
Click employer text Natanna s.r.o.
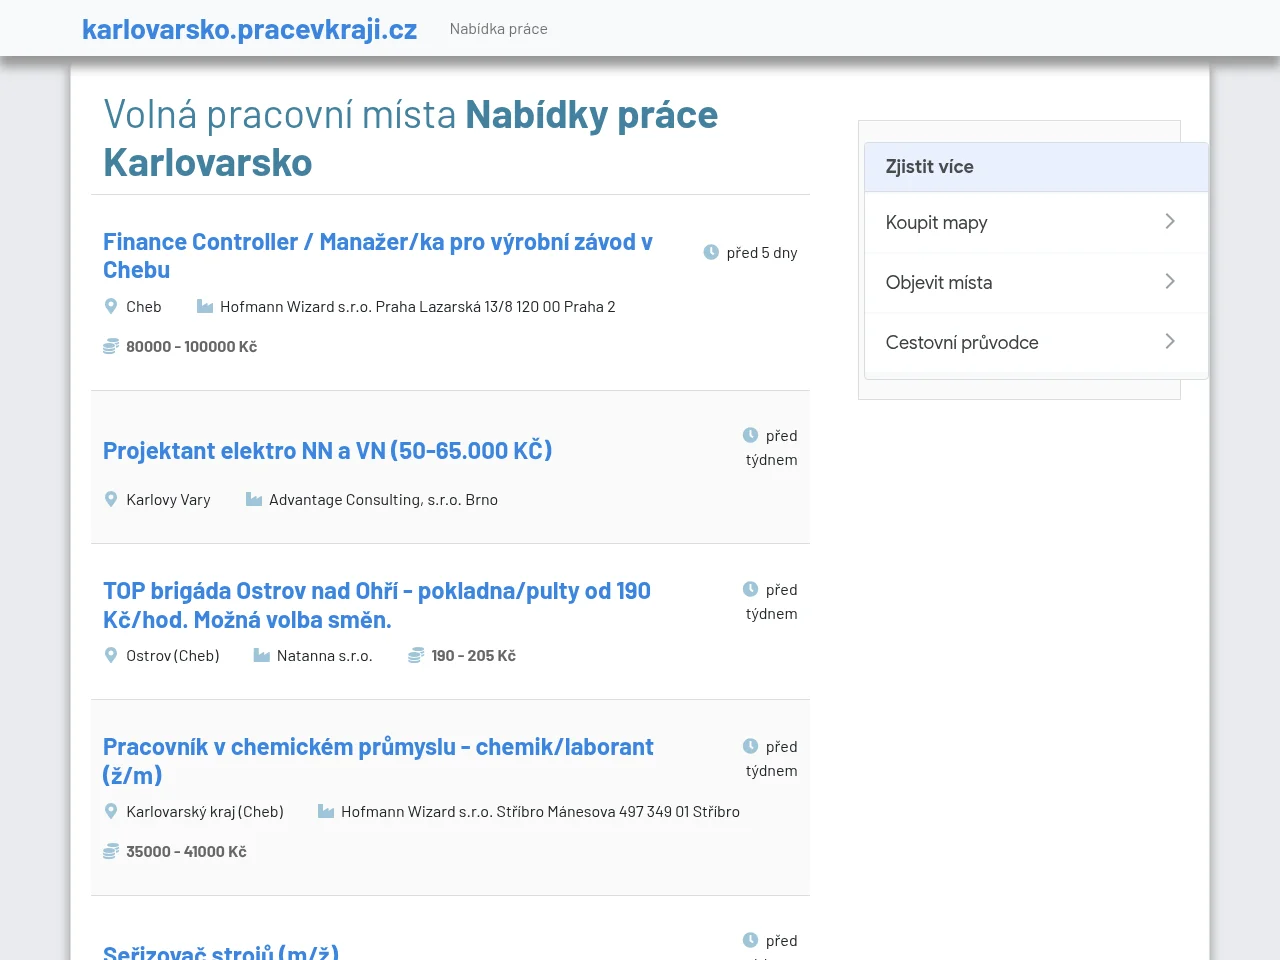(x=325, y=656)
